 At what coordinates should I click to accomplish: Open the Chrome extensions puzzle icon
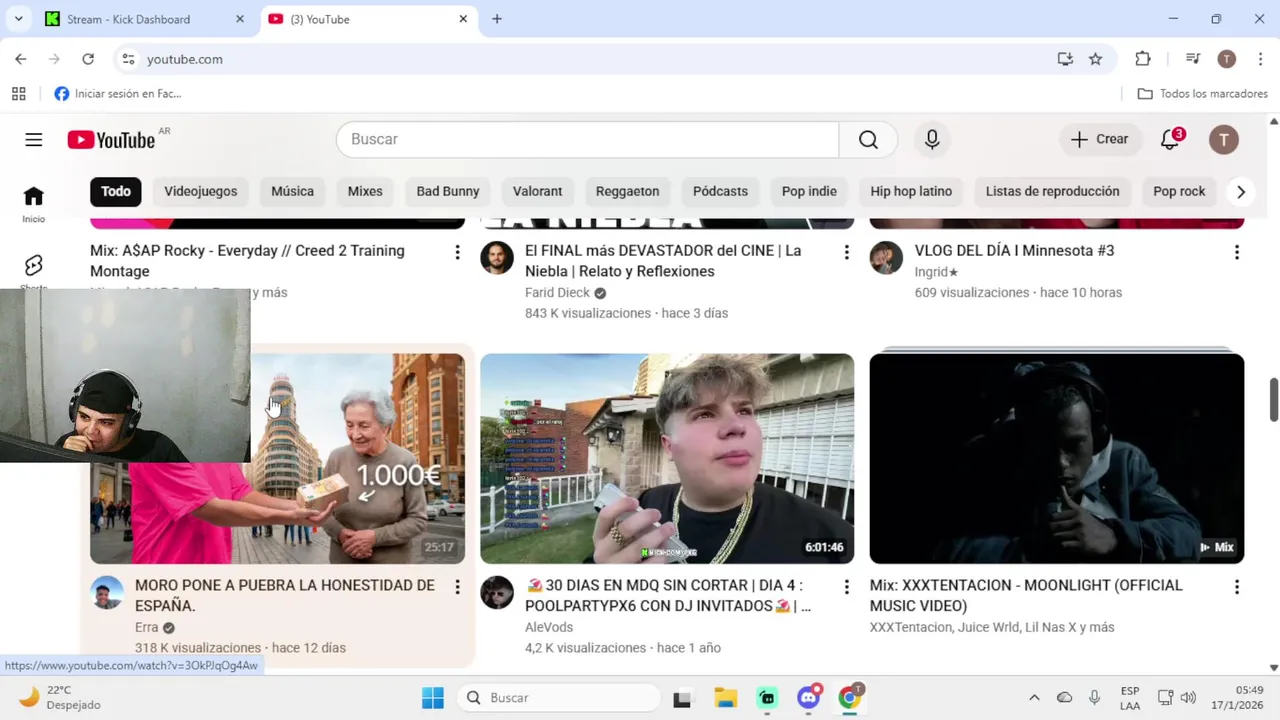[1143, 59]
